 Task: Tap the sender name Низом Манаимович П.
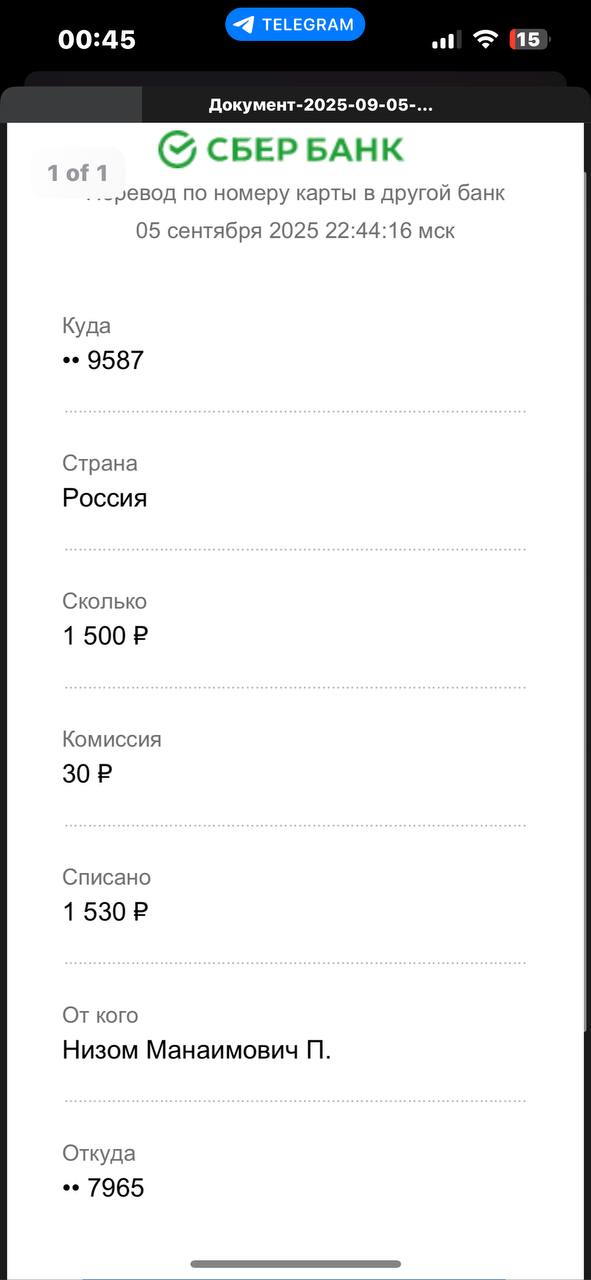point(196,1050)
